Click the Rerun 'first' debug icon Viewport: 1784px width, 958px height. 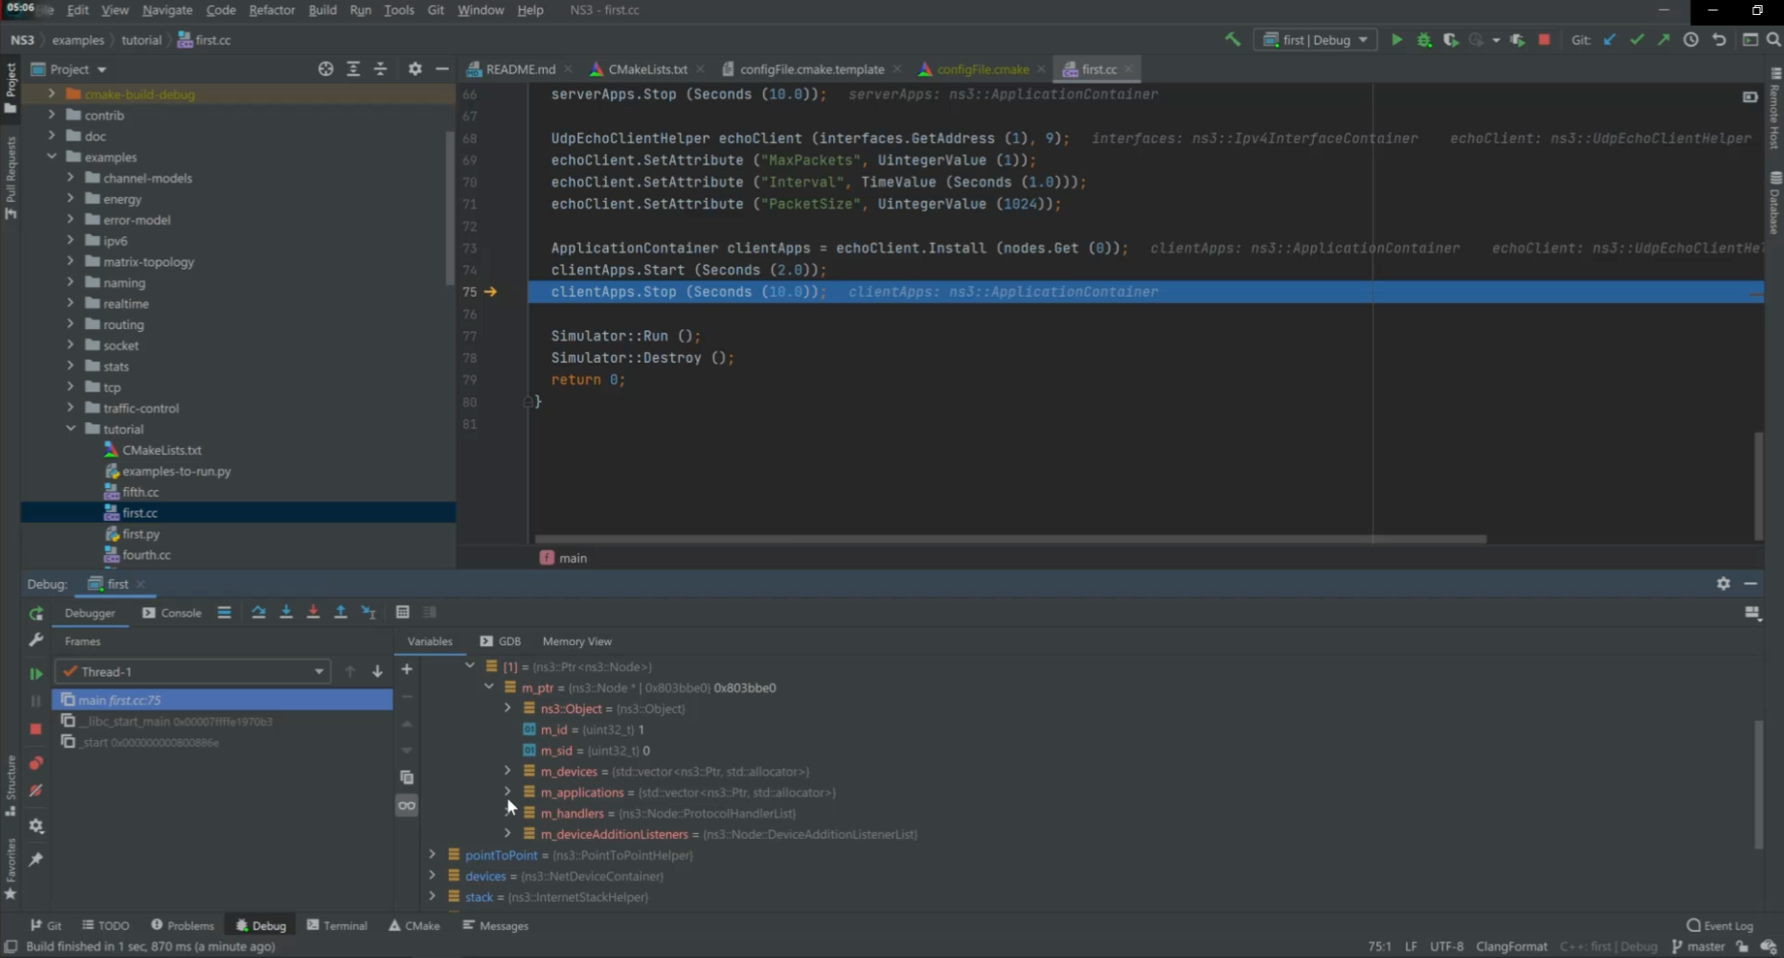tap(36, 613)
